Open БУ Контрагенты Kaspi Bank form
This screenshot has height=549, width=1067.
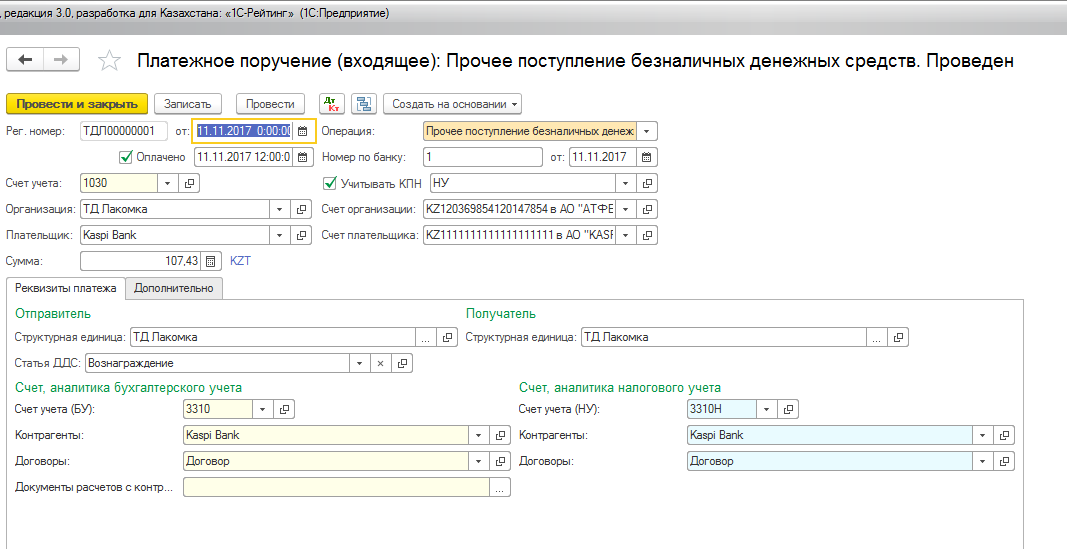click(x=500, y=435)
